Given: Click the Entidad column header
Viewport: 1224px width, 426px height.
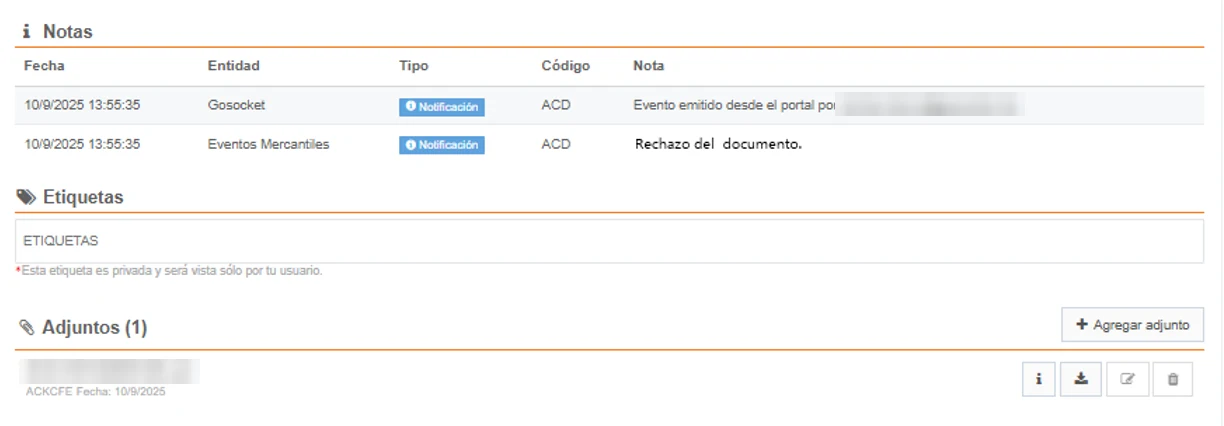Looking at the screenshot, I should point(233,66).
